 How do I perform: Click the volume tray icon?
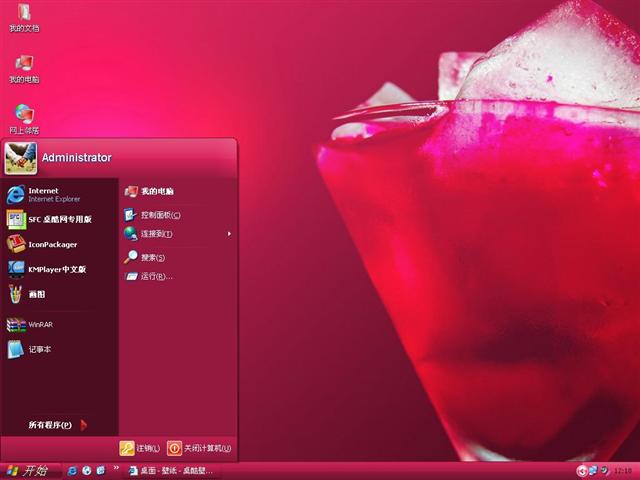coord(604,471)
